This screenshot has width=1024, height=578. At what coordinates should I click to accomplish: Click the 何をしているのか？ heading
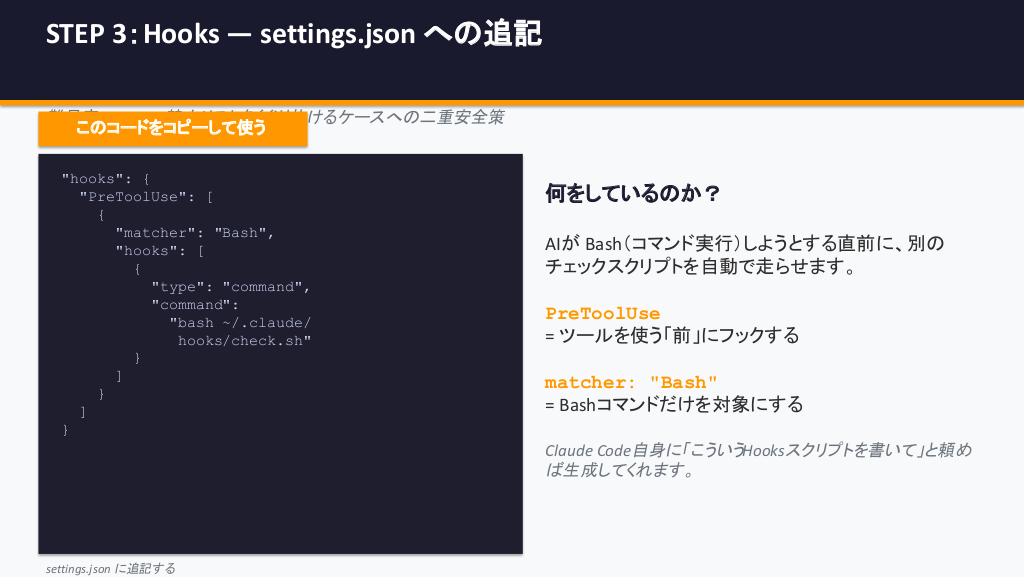(632, 194)
